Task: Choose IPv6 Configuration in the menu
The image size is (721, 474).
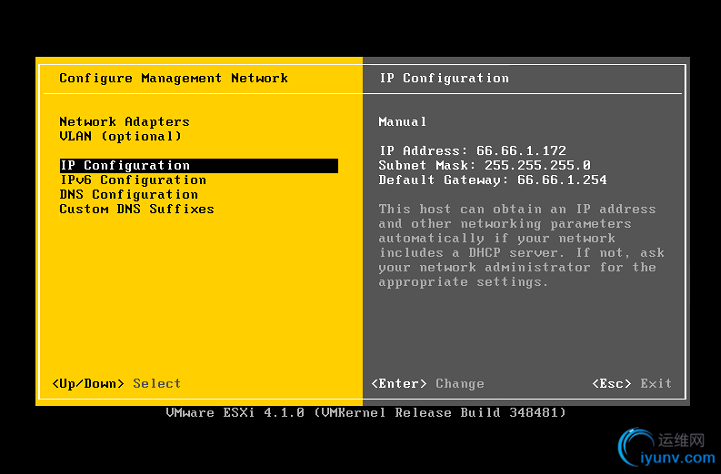Action: click(x=133, y=180)
